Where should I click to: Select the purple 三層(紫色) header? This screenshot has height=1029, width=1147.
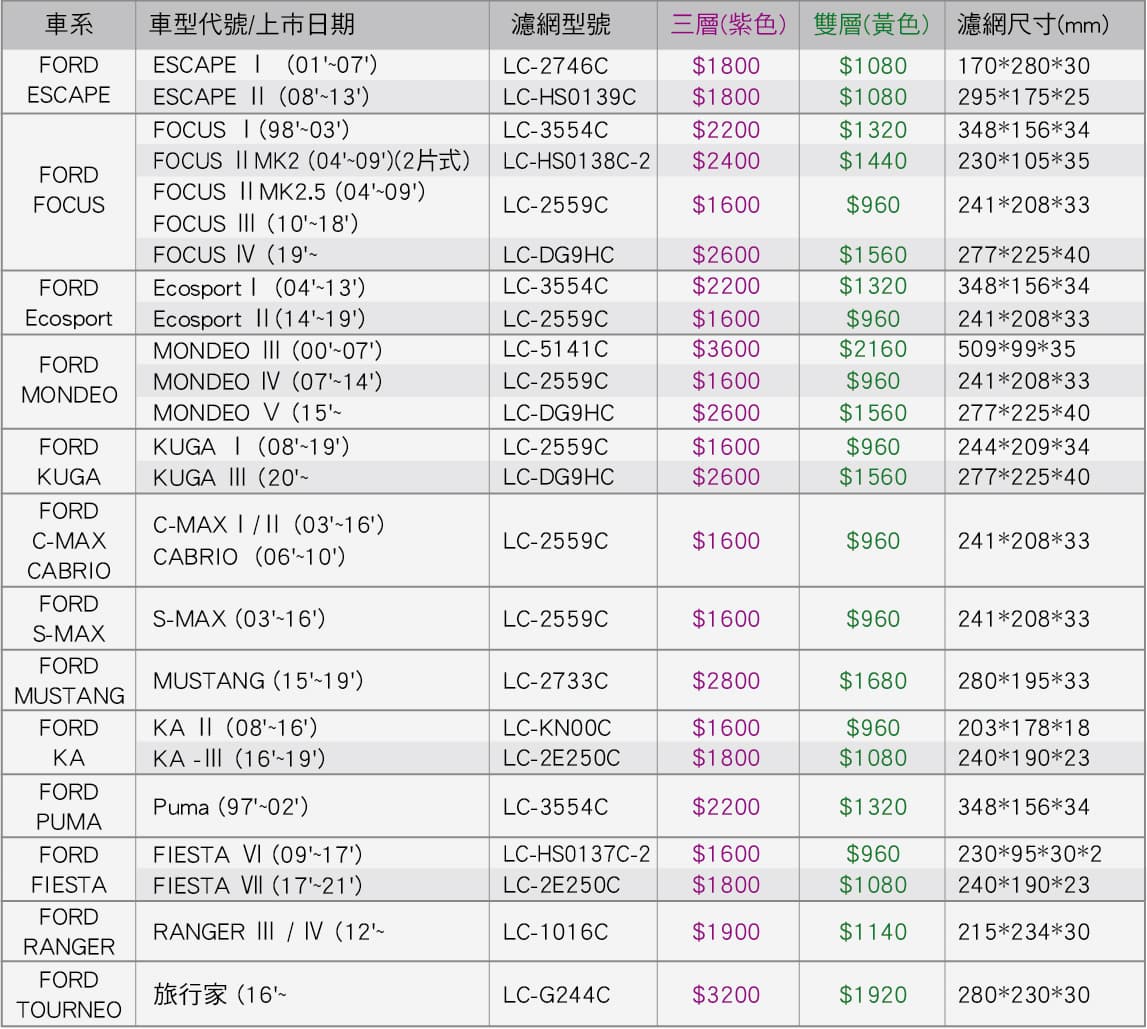pyautogui.click(x=728, y=25)
